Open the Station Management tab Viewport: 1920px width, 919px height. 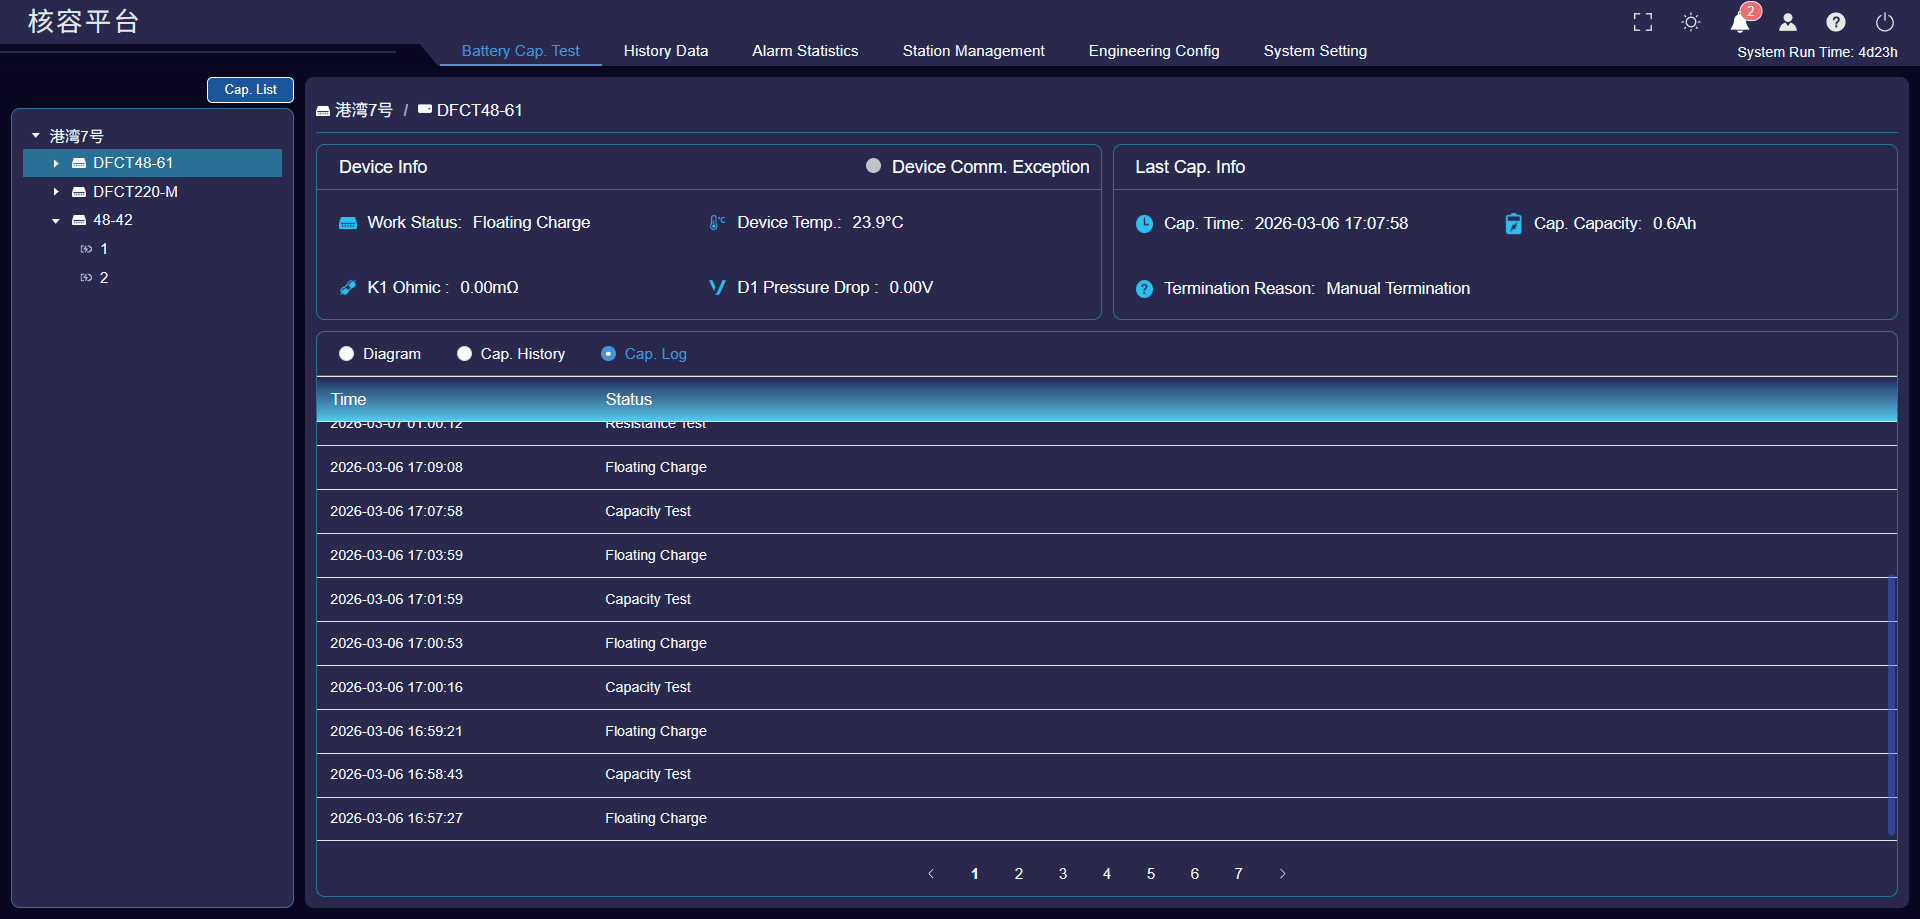click(x=973, y=51)
